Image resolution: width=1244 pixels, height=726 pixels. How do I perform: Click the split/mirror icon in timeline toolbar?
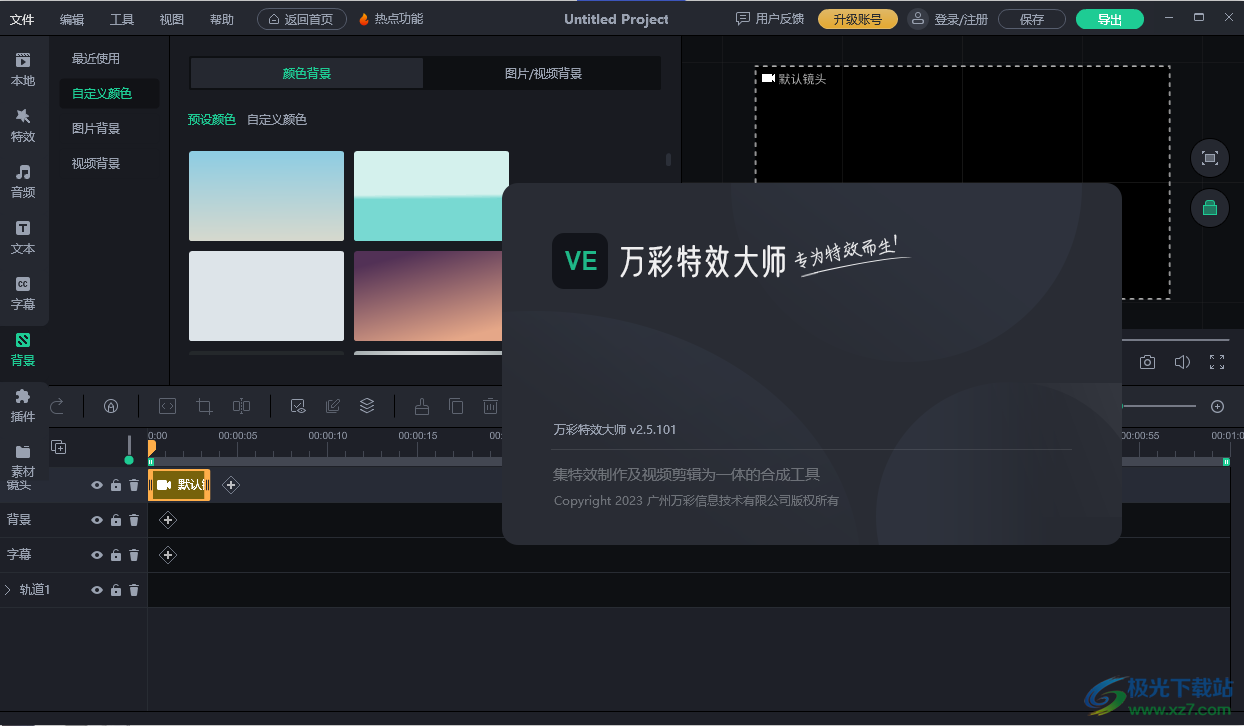coord(241,406)
